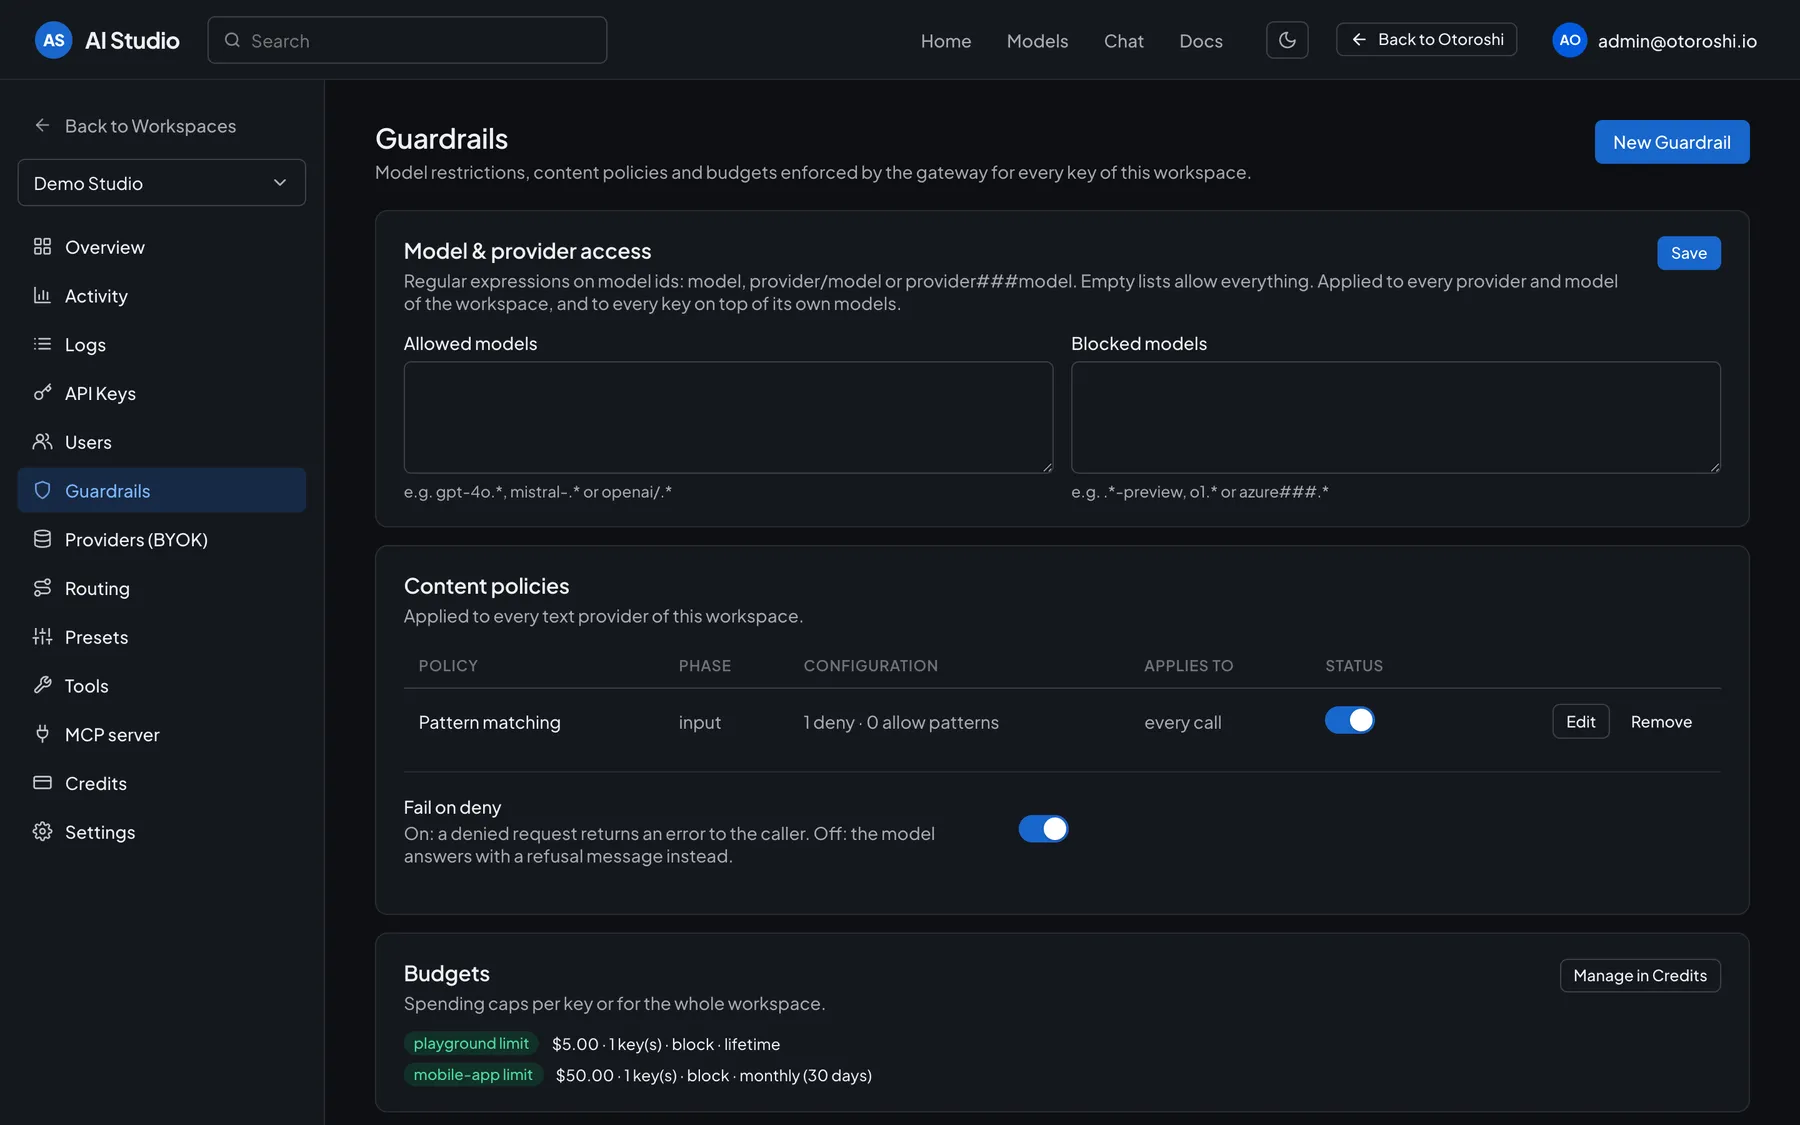Open Presets in the sidebar
The width and height of the screenshot is (1800, 1125).
(x=162, y=637)
